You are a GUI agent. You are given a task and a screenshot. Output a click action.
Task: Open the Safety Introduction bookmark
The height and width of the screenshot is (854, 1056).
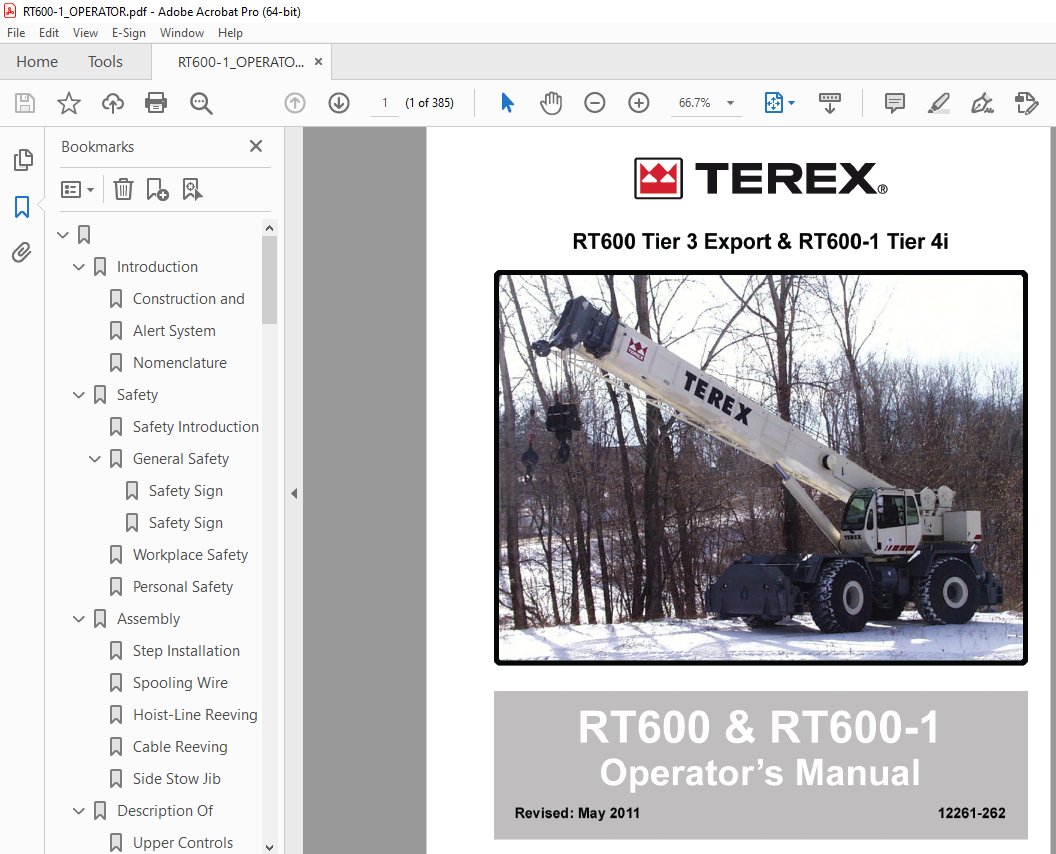[x=196, y=427]
